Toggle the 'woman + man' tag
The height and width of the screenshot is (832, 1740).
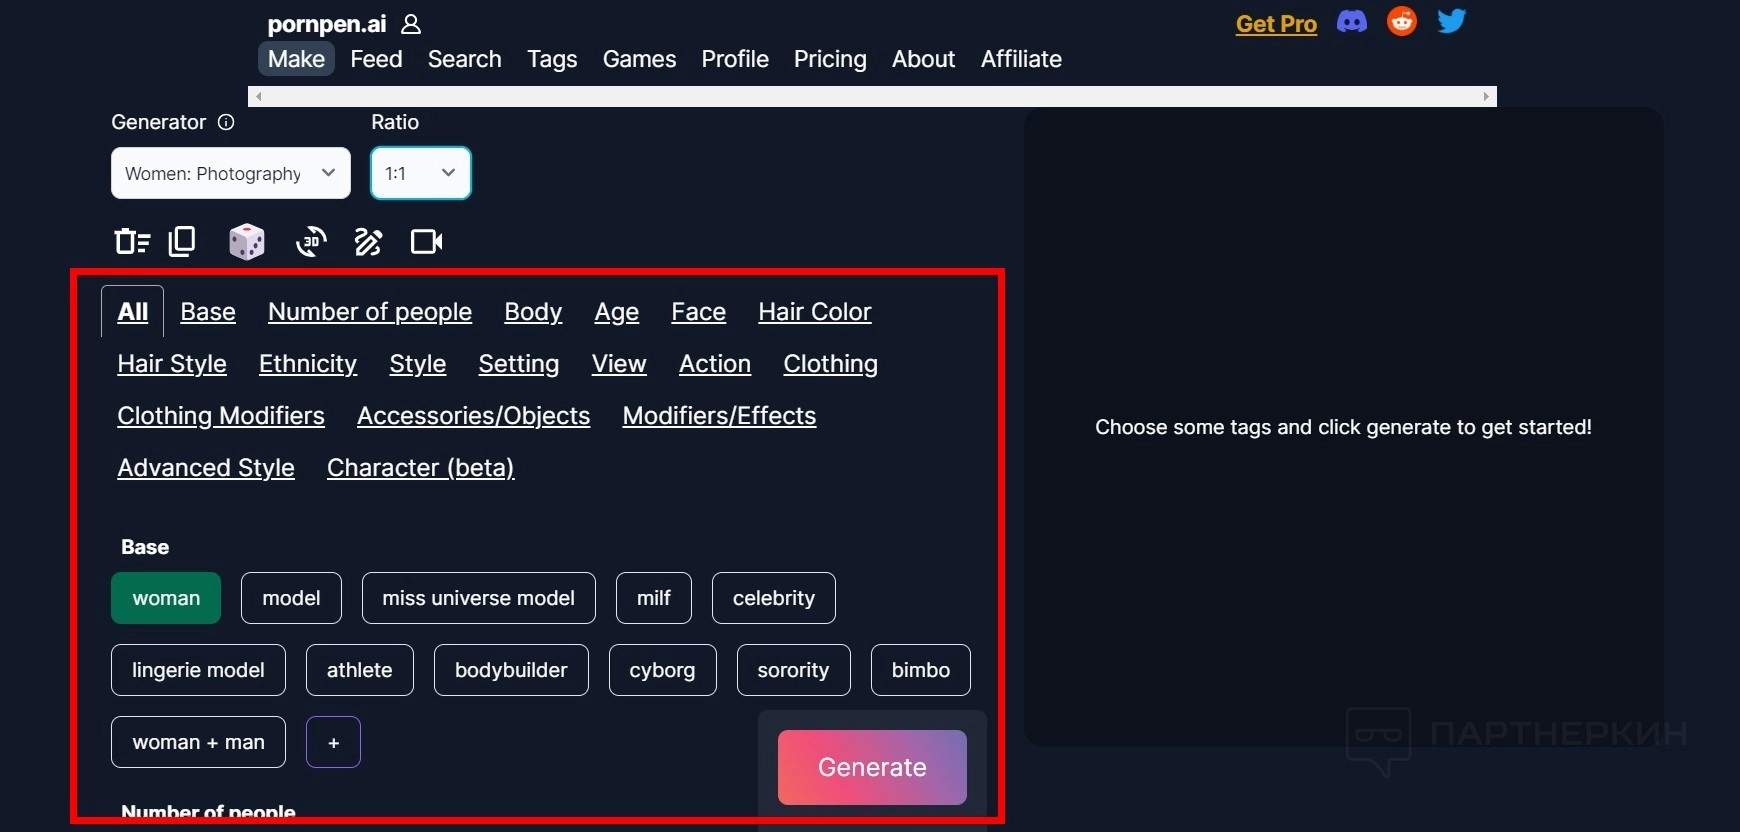pyautogui.click(x=198, y=742)
